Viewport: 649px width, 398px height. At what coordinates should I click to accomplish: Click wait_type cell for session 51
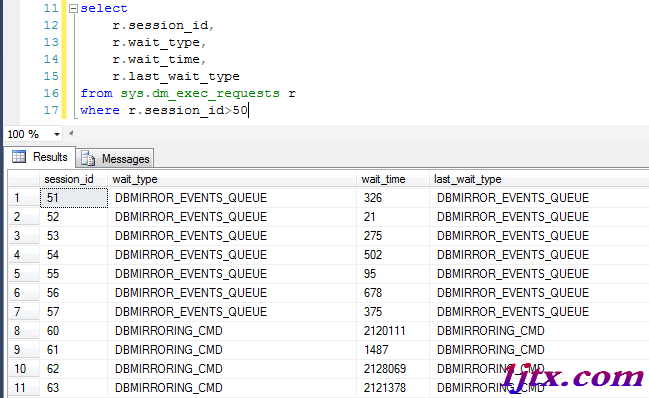point(232,198)
